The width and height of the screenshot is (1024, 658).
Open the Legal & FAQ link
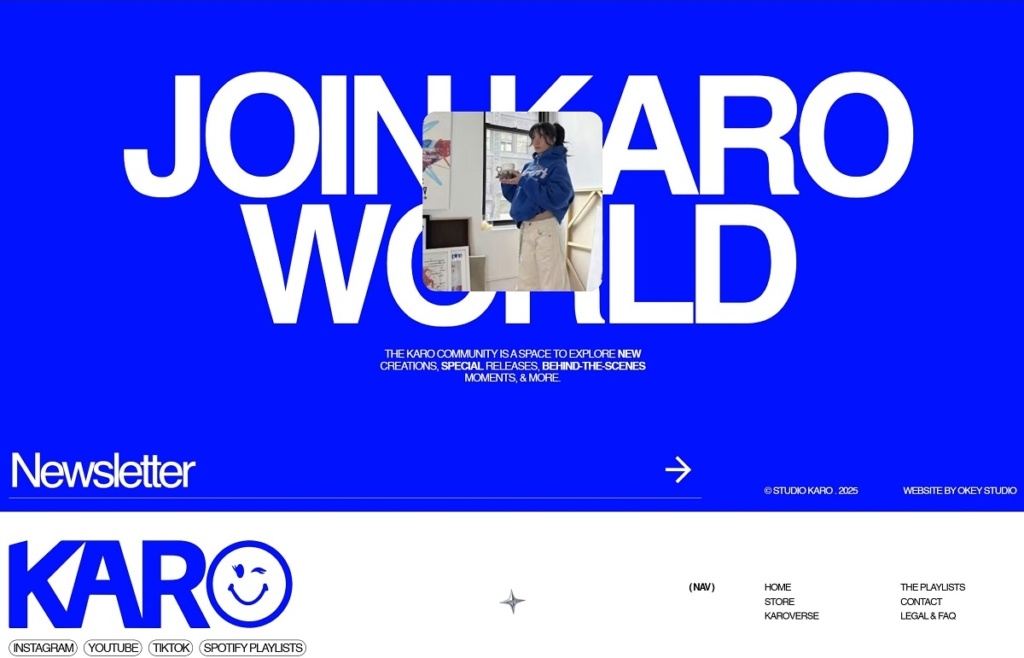(927, 616)
